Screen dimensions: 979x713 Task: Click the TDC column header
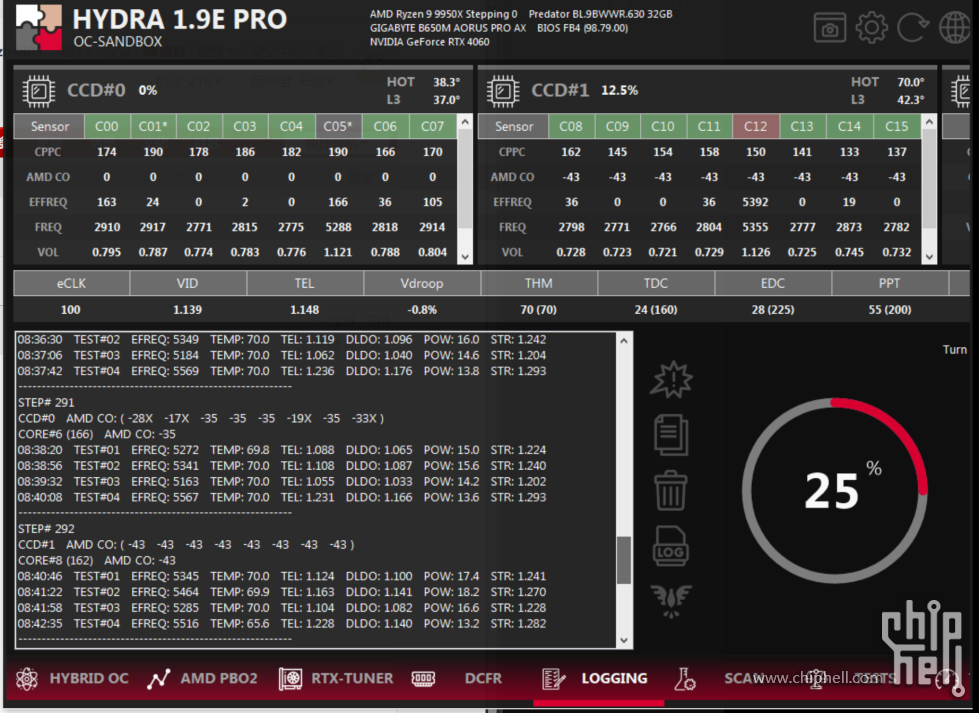coord(656,283)
